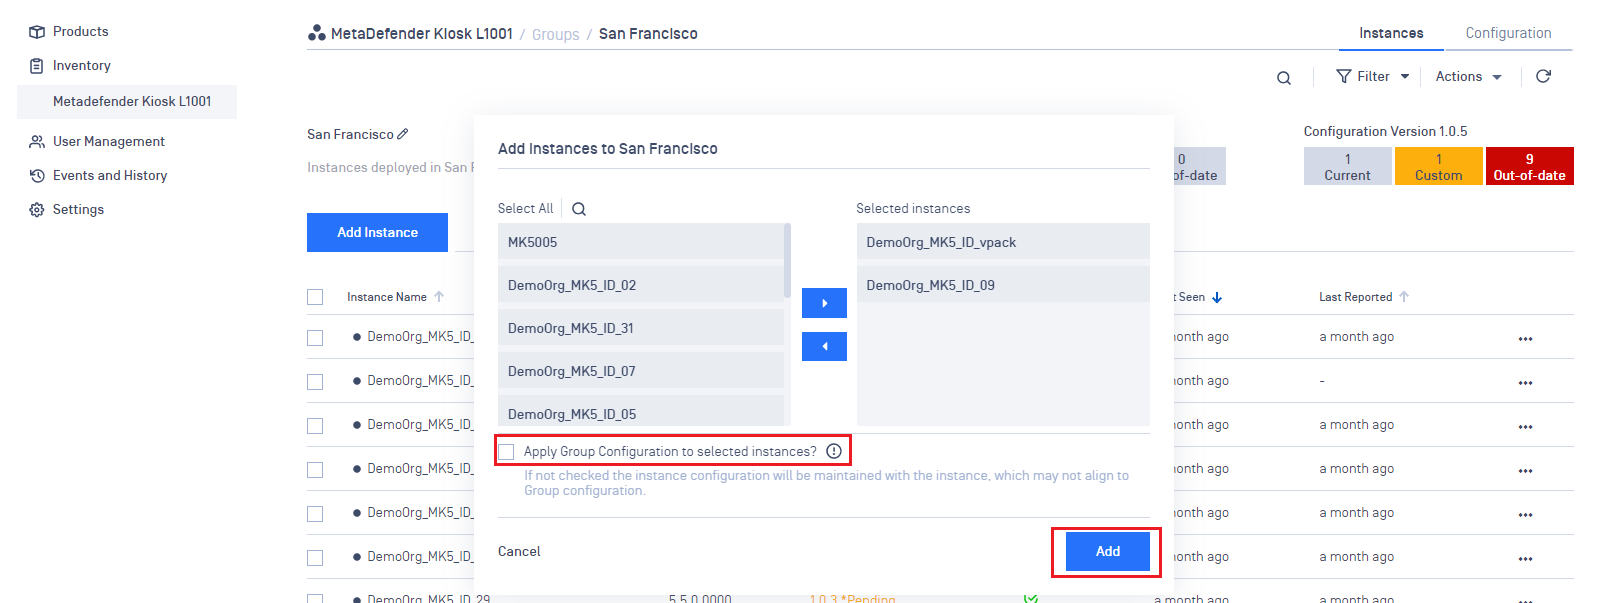Select MK5005 in available instances
The width and height of the screenshot is (1614, 603).
point(641,242)
